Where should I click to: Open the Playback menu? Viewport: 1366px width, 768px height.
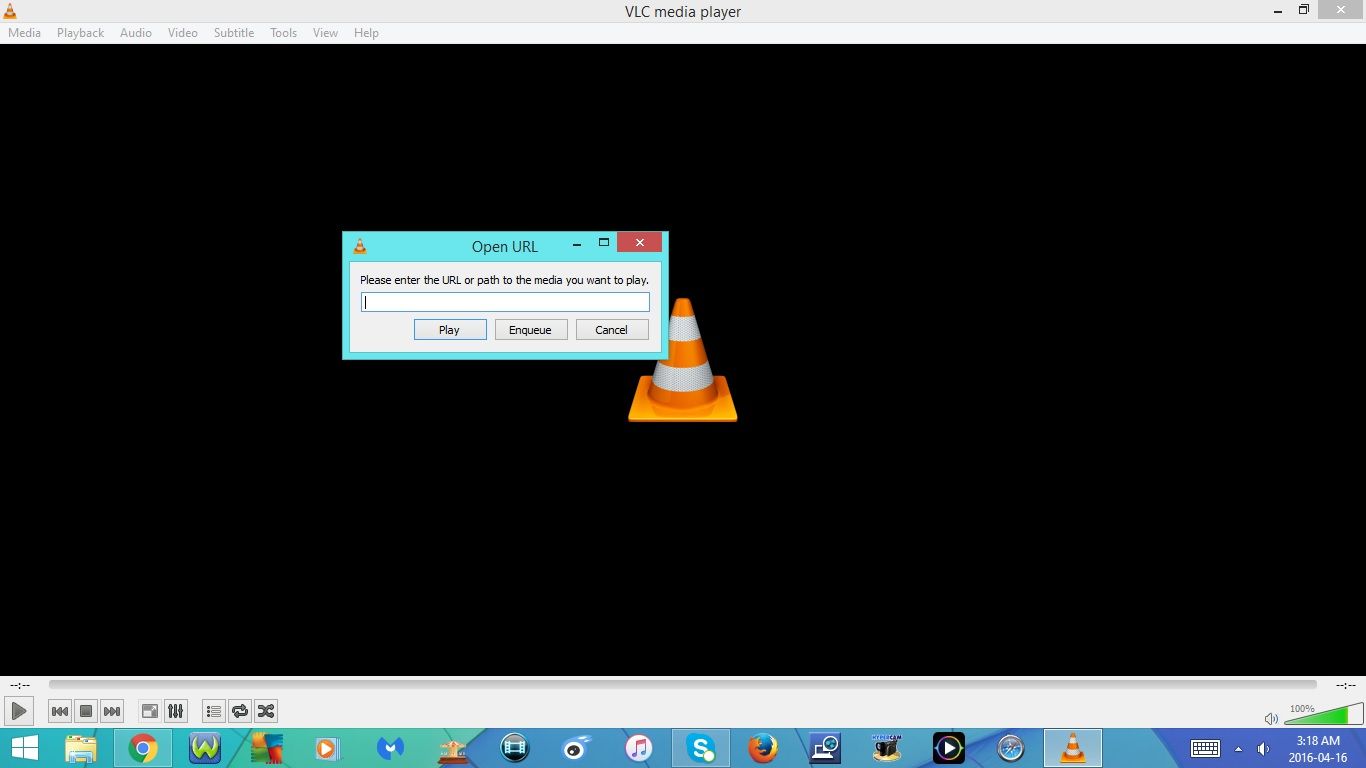79,32
